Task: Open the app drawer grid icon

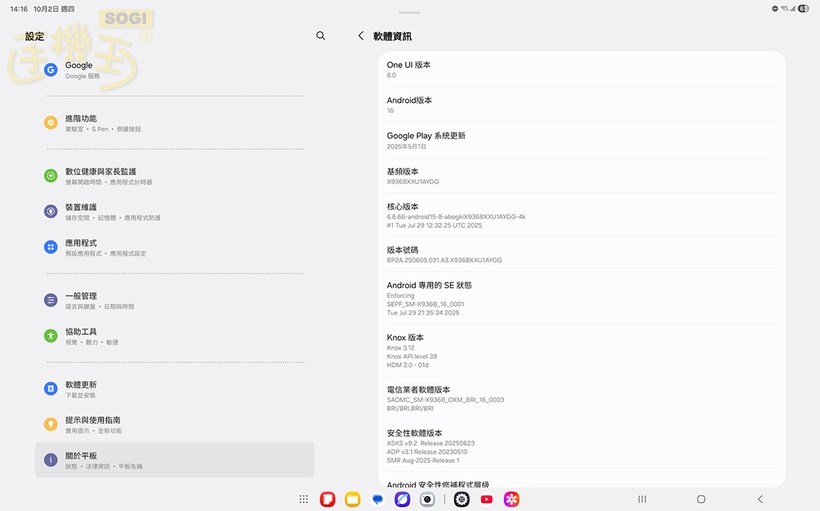Action: (304, 499)
